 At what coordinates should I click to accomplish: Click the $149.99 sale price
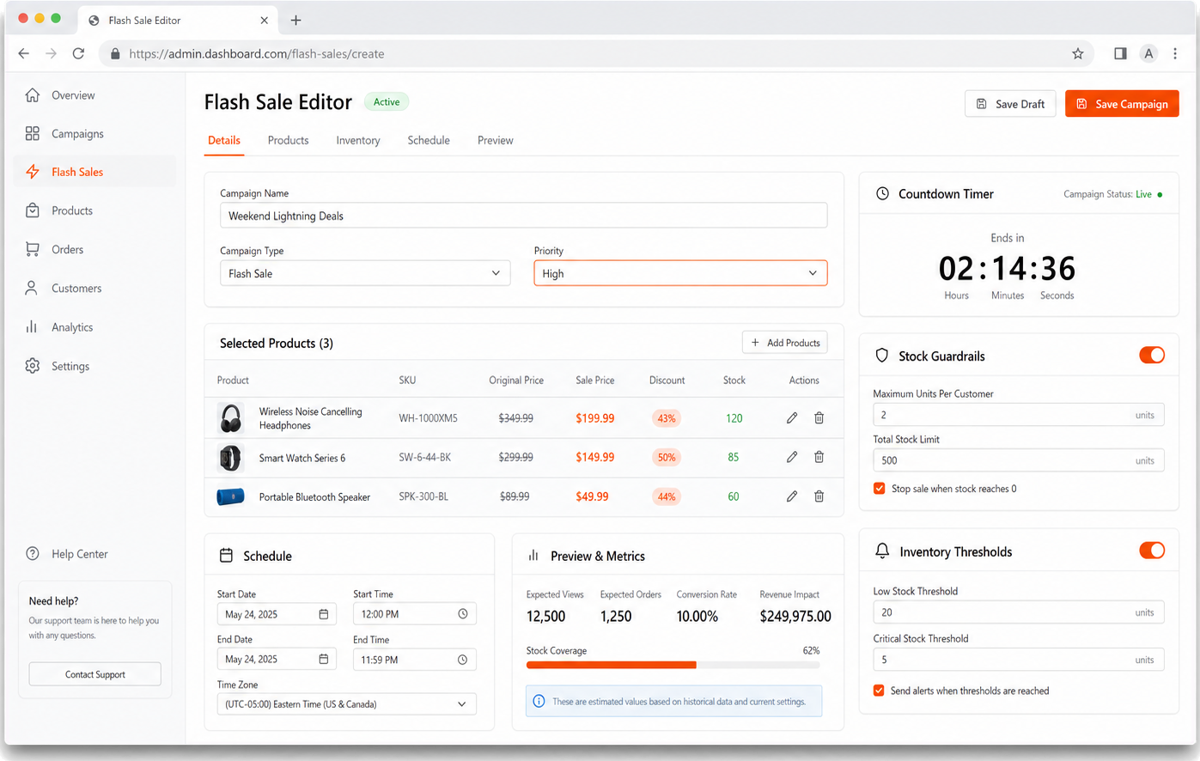click(595, 457)
